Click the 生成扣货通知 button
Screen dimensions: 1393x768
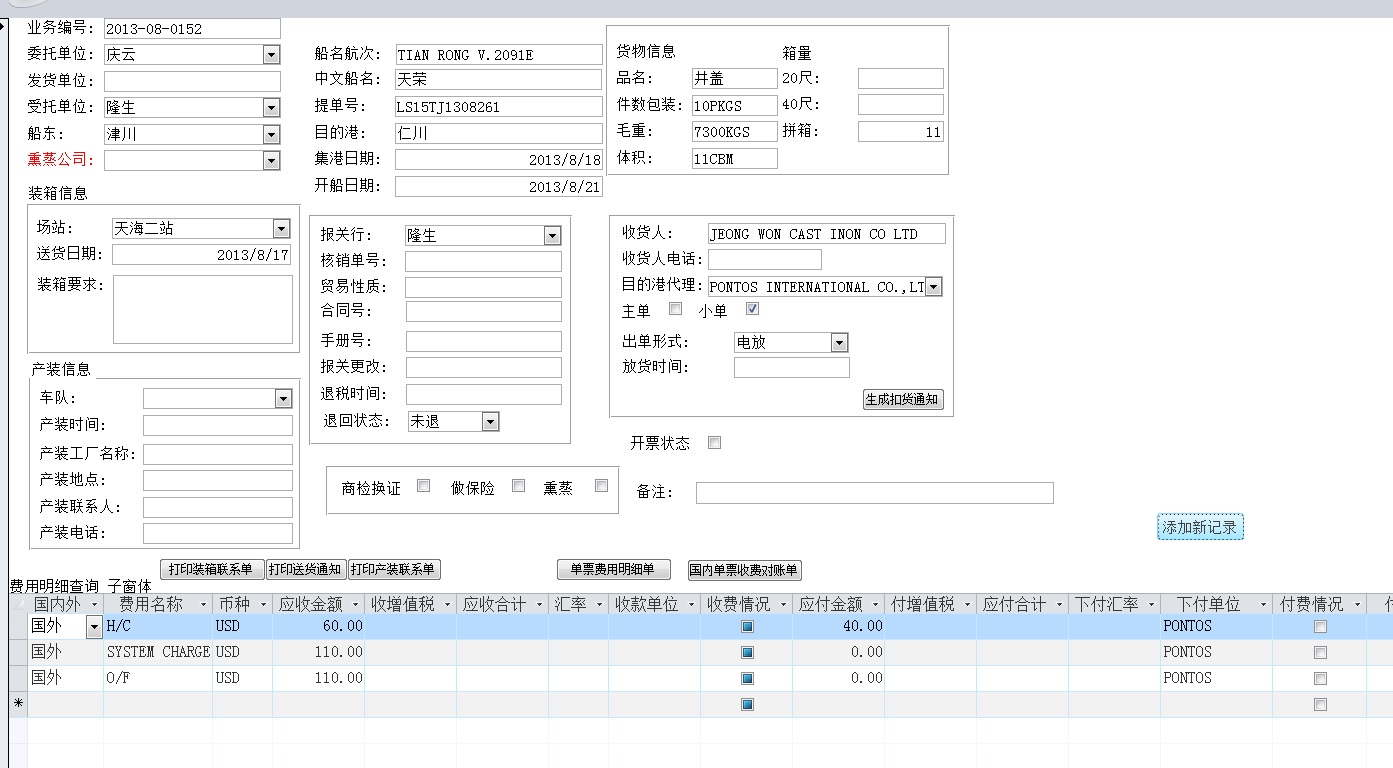tap(903, 400)
